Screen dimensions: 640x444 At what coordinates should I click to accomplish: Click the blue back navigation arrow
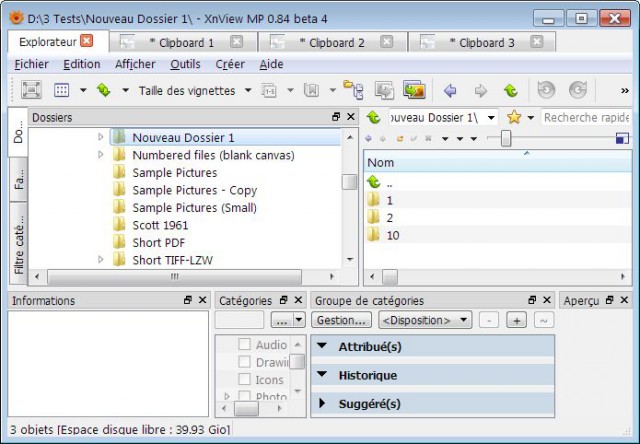click(x=450, y=90)
